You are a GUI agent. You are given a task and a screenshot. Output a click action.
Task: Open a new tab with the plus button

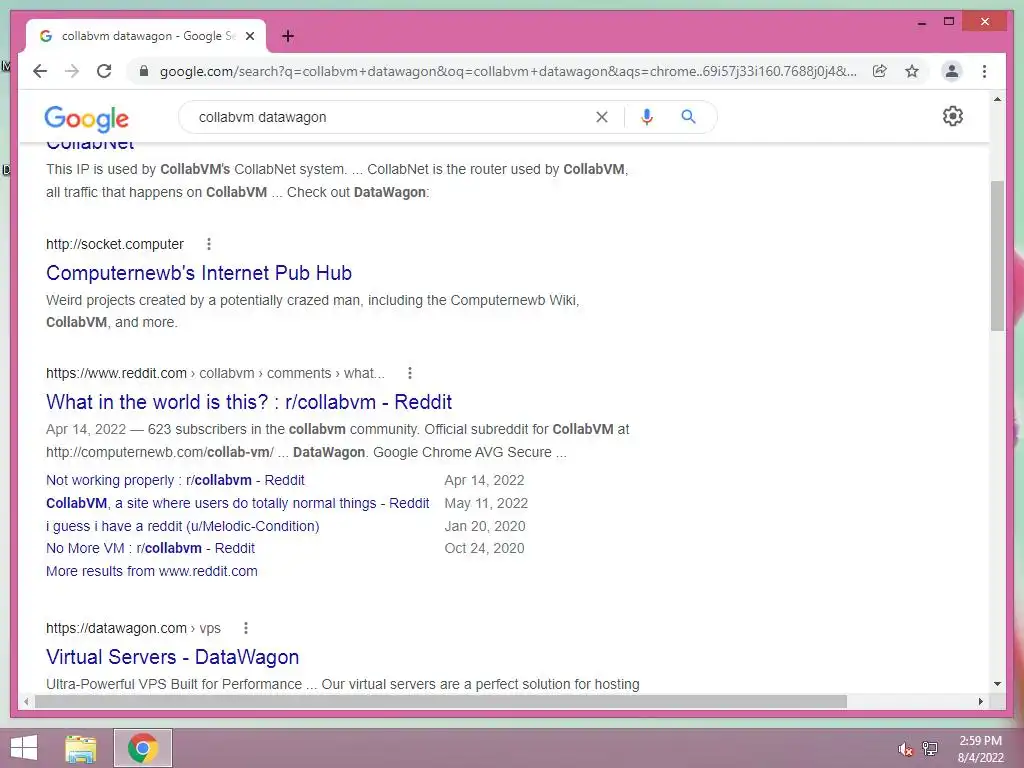(x=288, y=36)
